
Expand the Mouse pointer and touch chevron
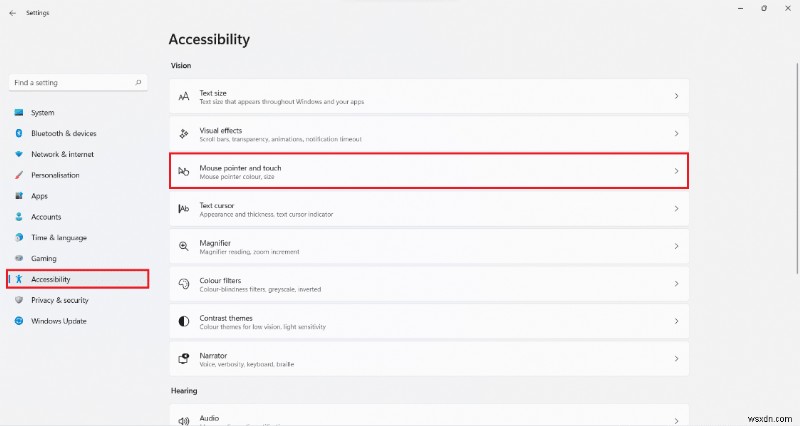(x=676, y=171)
